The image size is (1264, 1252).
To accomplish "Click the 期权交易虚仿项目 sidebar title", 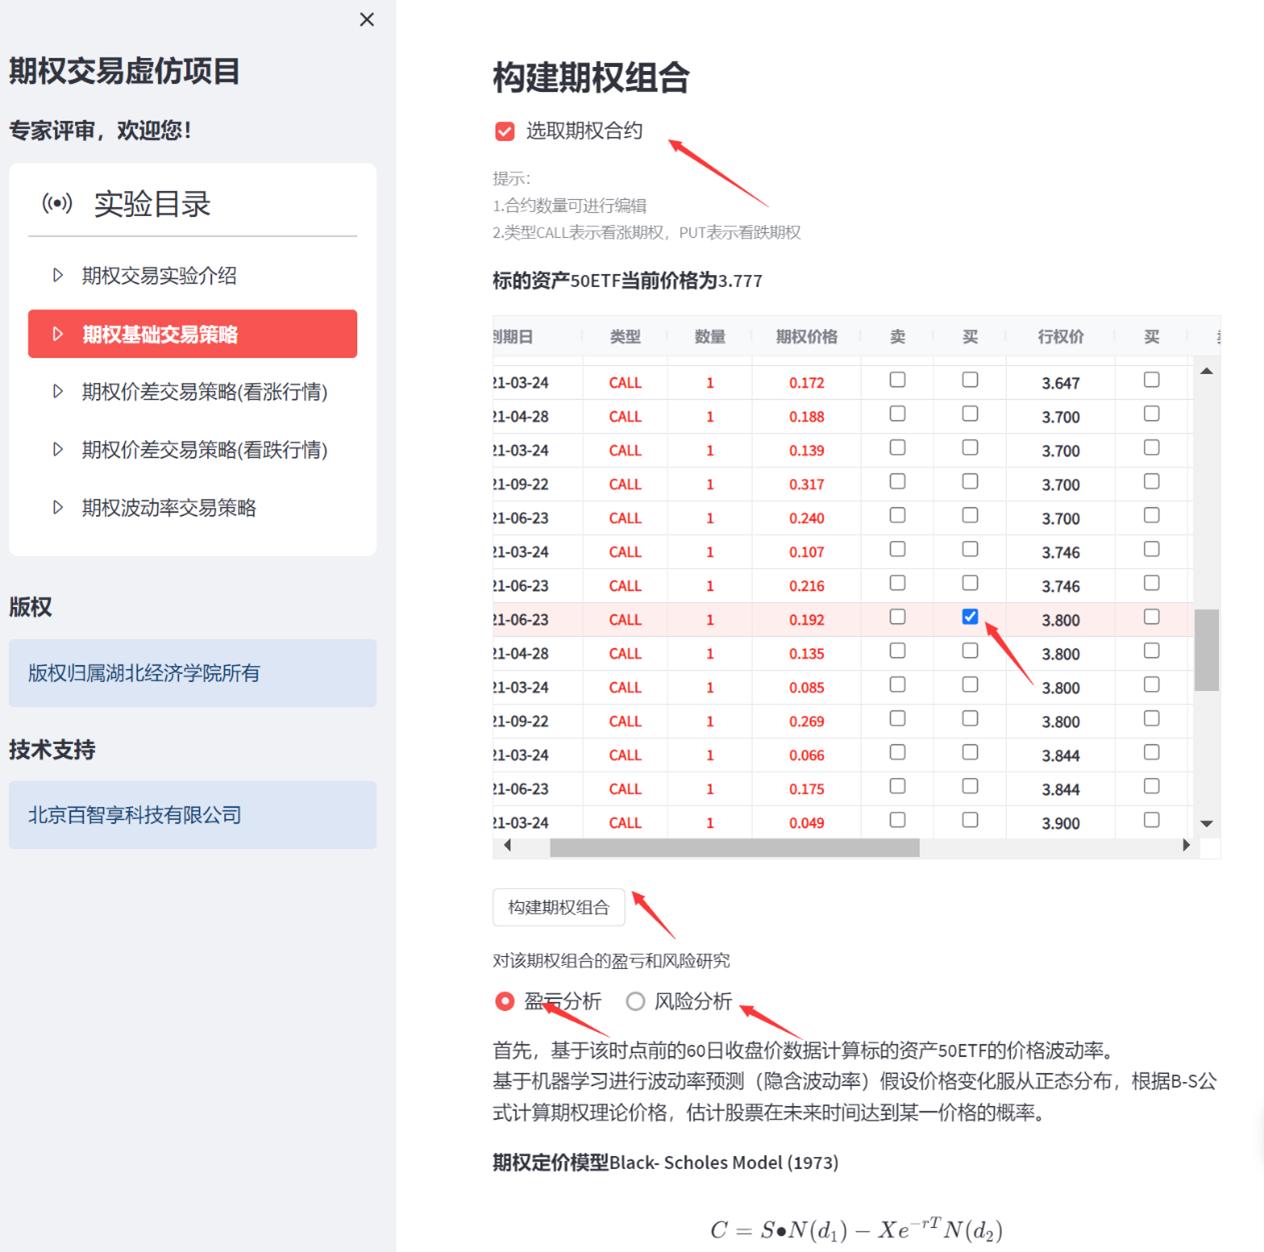I will pos(125,72).
